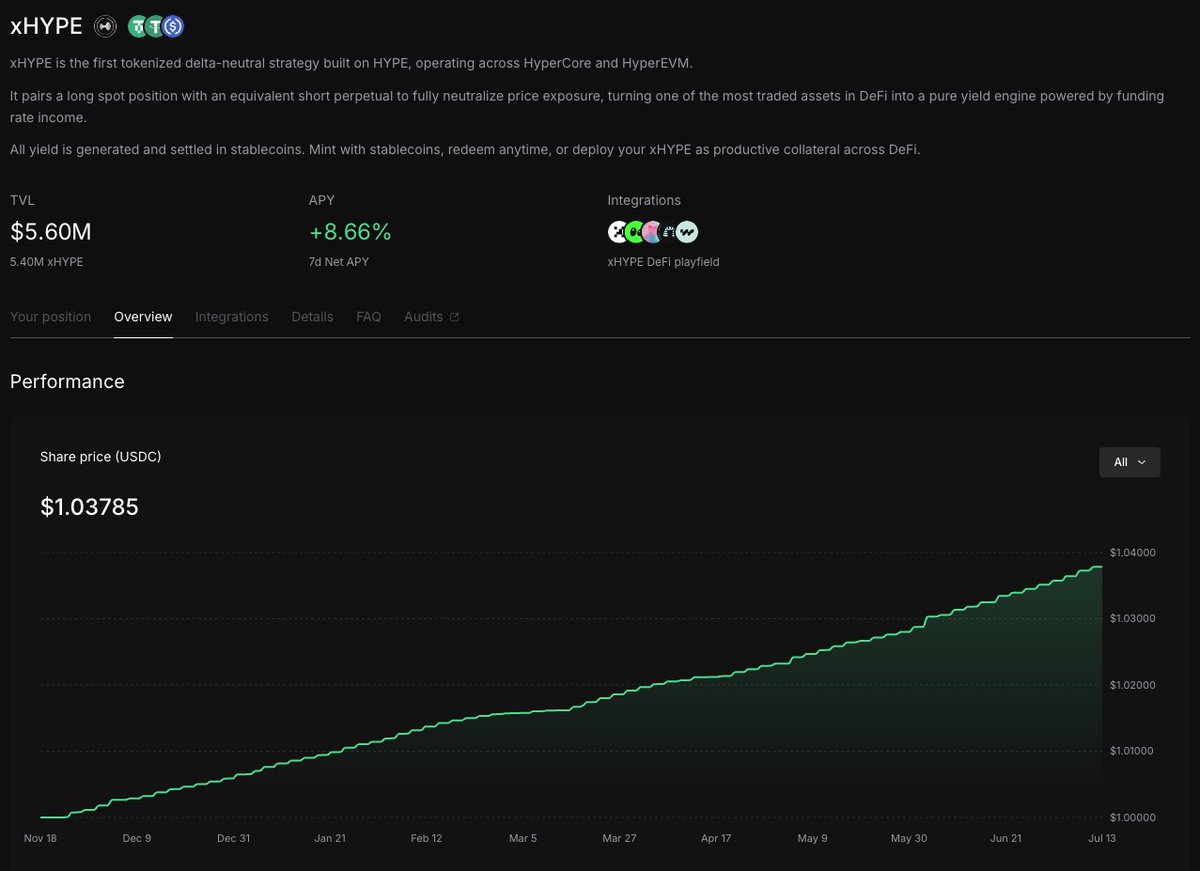This screenshot has height=871, width=1200.
Task: Click the pale mint W integration icon
Action: [687, 232]
